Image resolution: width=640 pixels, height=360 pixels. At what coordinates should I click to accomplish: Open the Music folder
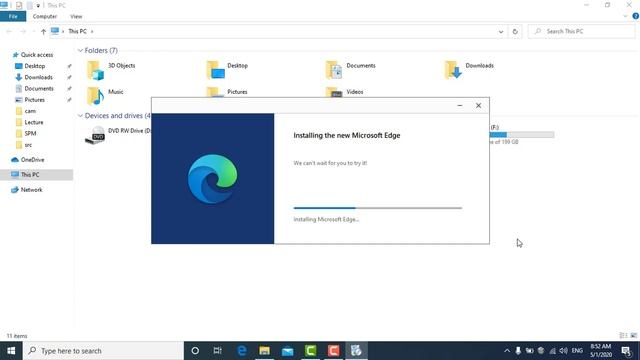point(105,96)
